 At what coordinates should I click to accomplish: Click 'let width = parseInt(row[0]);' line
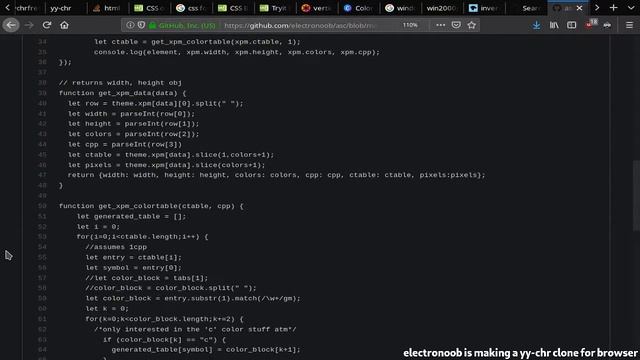(x=131, y=114)
